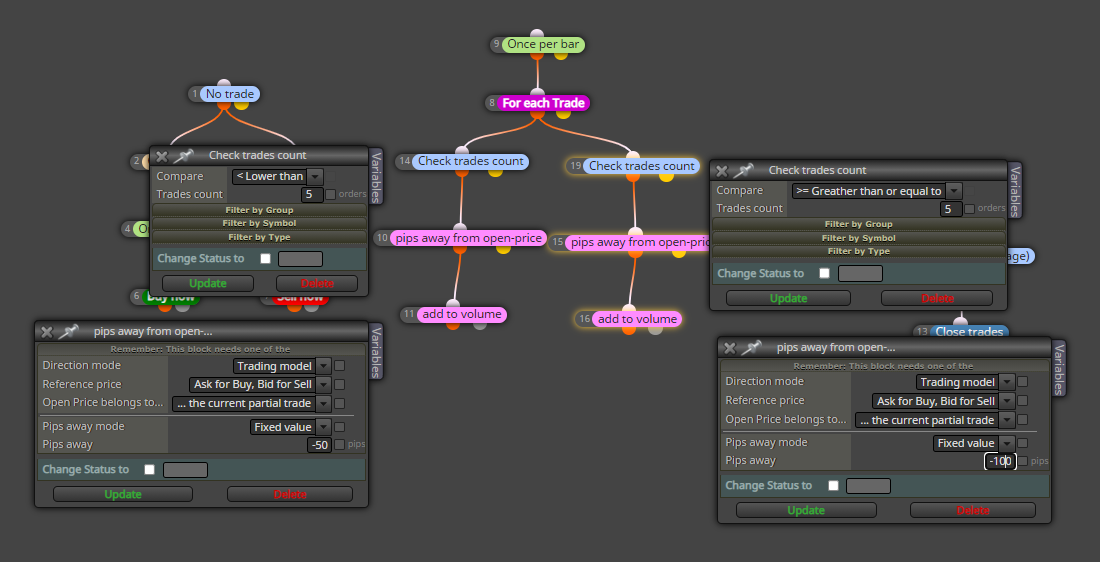1100x562 pixels.
Task: Enable Change Status in -50 pips panel
Action: [x=149, y=469]
